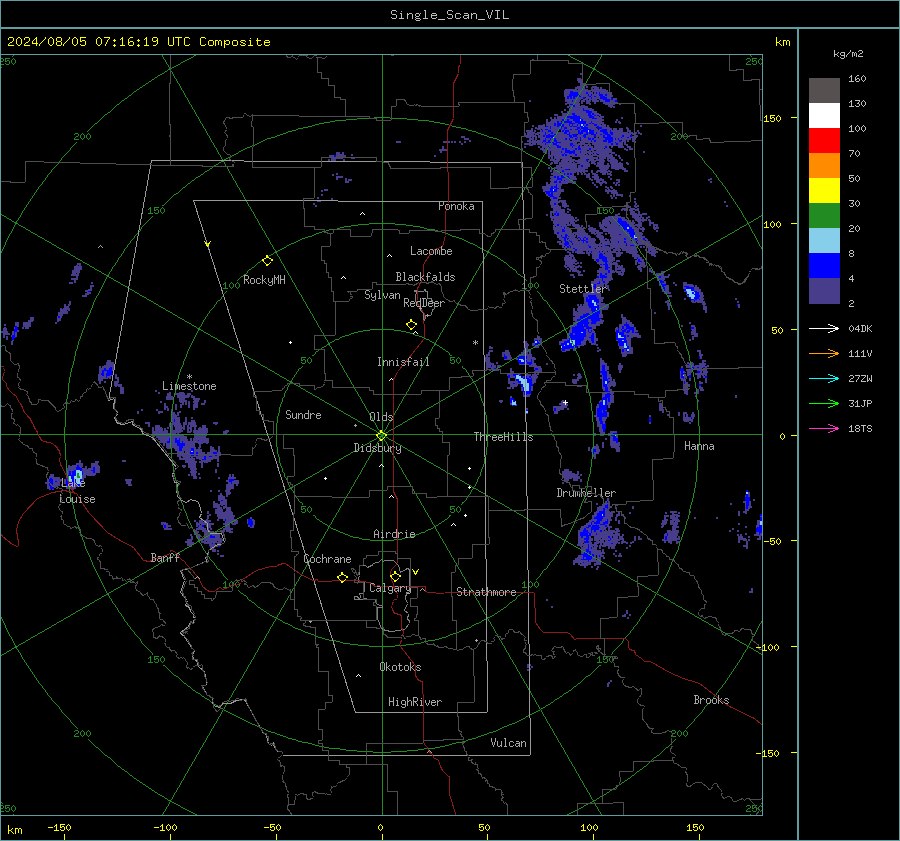900x841 pixels.
Task: Click the white 04DK arrow legend icon
Action: coord(824,329)
